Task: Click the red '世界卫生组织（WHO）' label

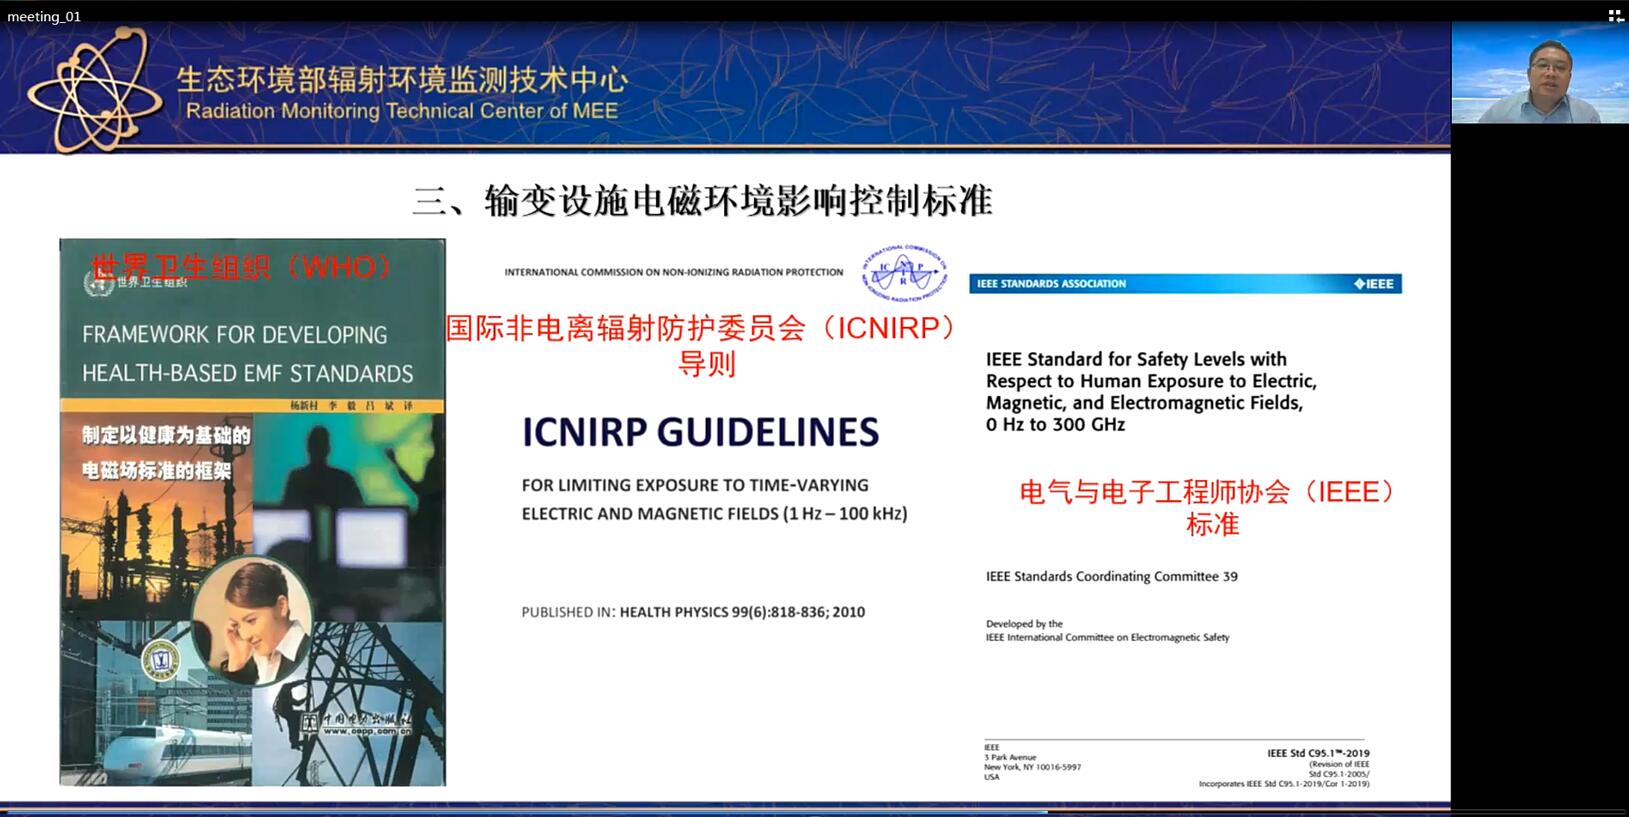Action: tap(242, 267)
